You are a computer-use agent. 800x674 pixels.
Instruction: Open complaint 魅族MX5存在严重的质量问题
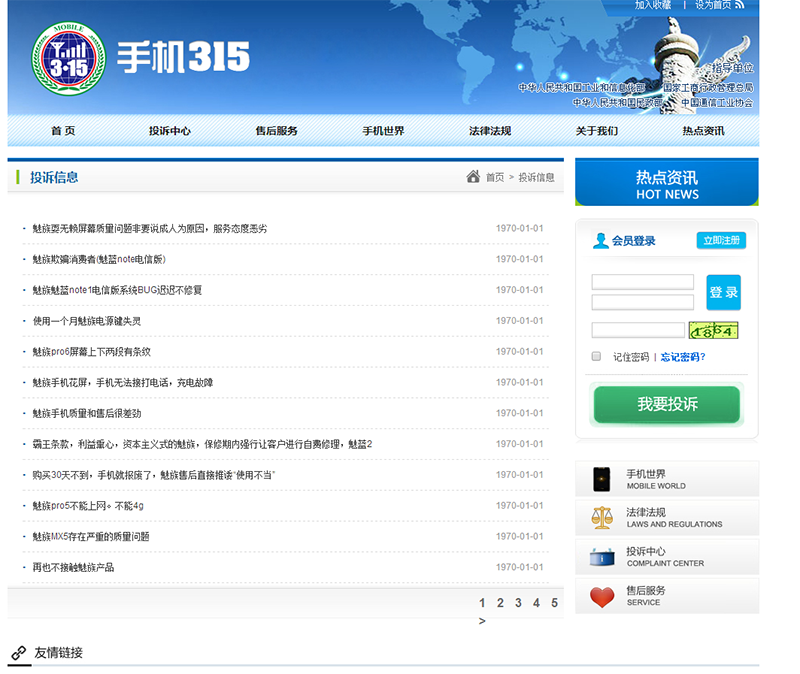(91, 537)
